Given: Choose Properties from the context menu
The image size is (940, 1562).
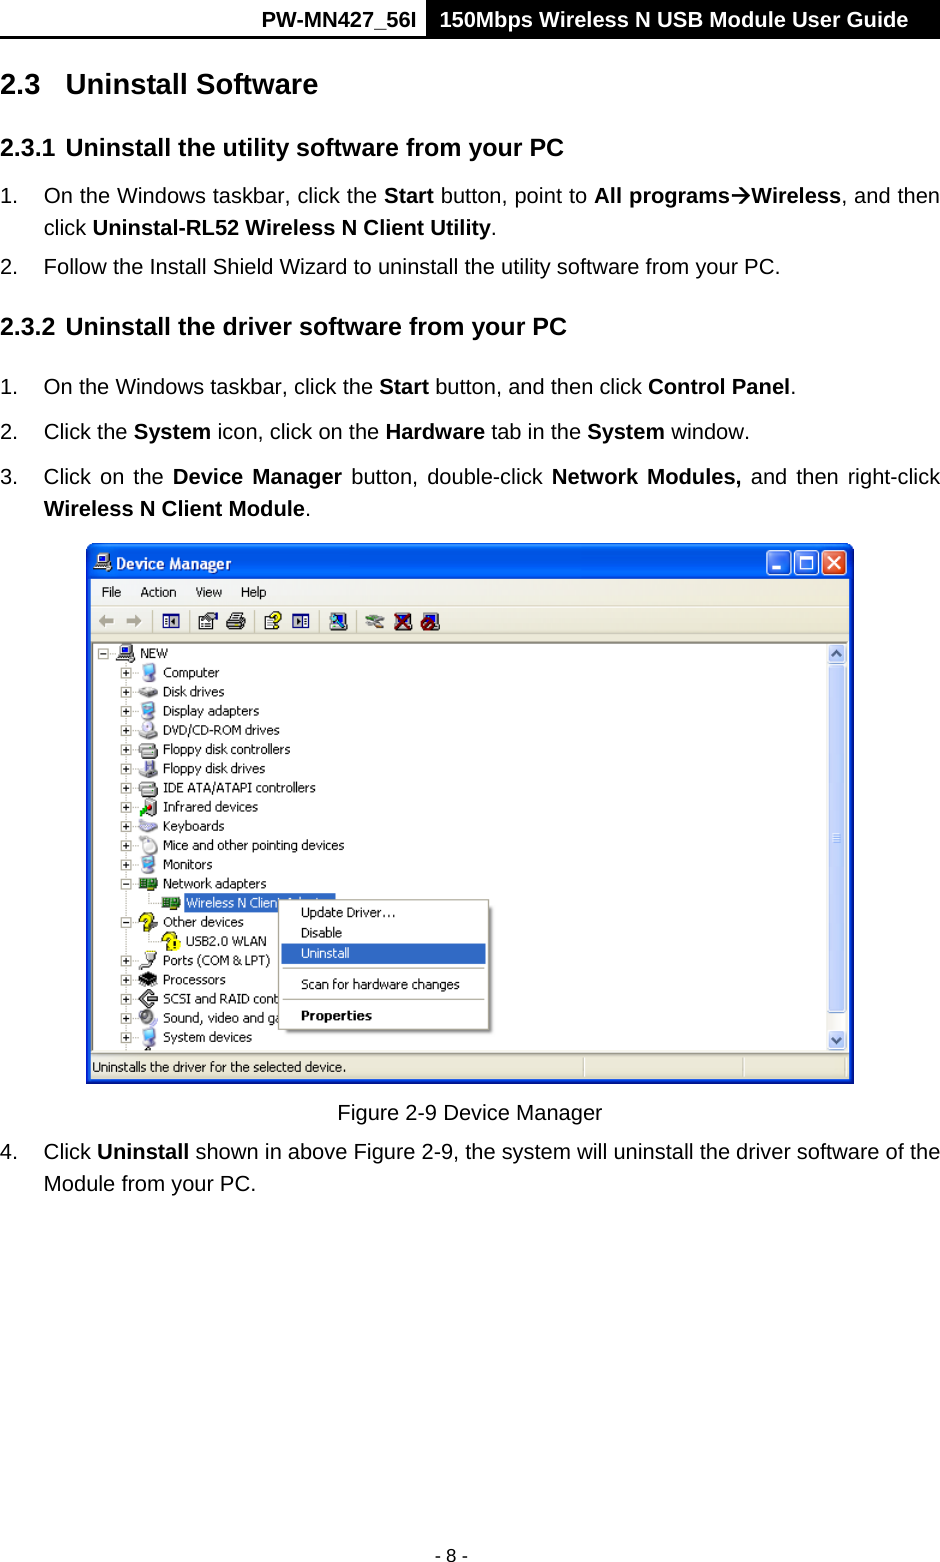Looking at the screenshot, I should coord(384,1015).
